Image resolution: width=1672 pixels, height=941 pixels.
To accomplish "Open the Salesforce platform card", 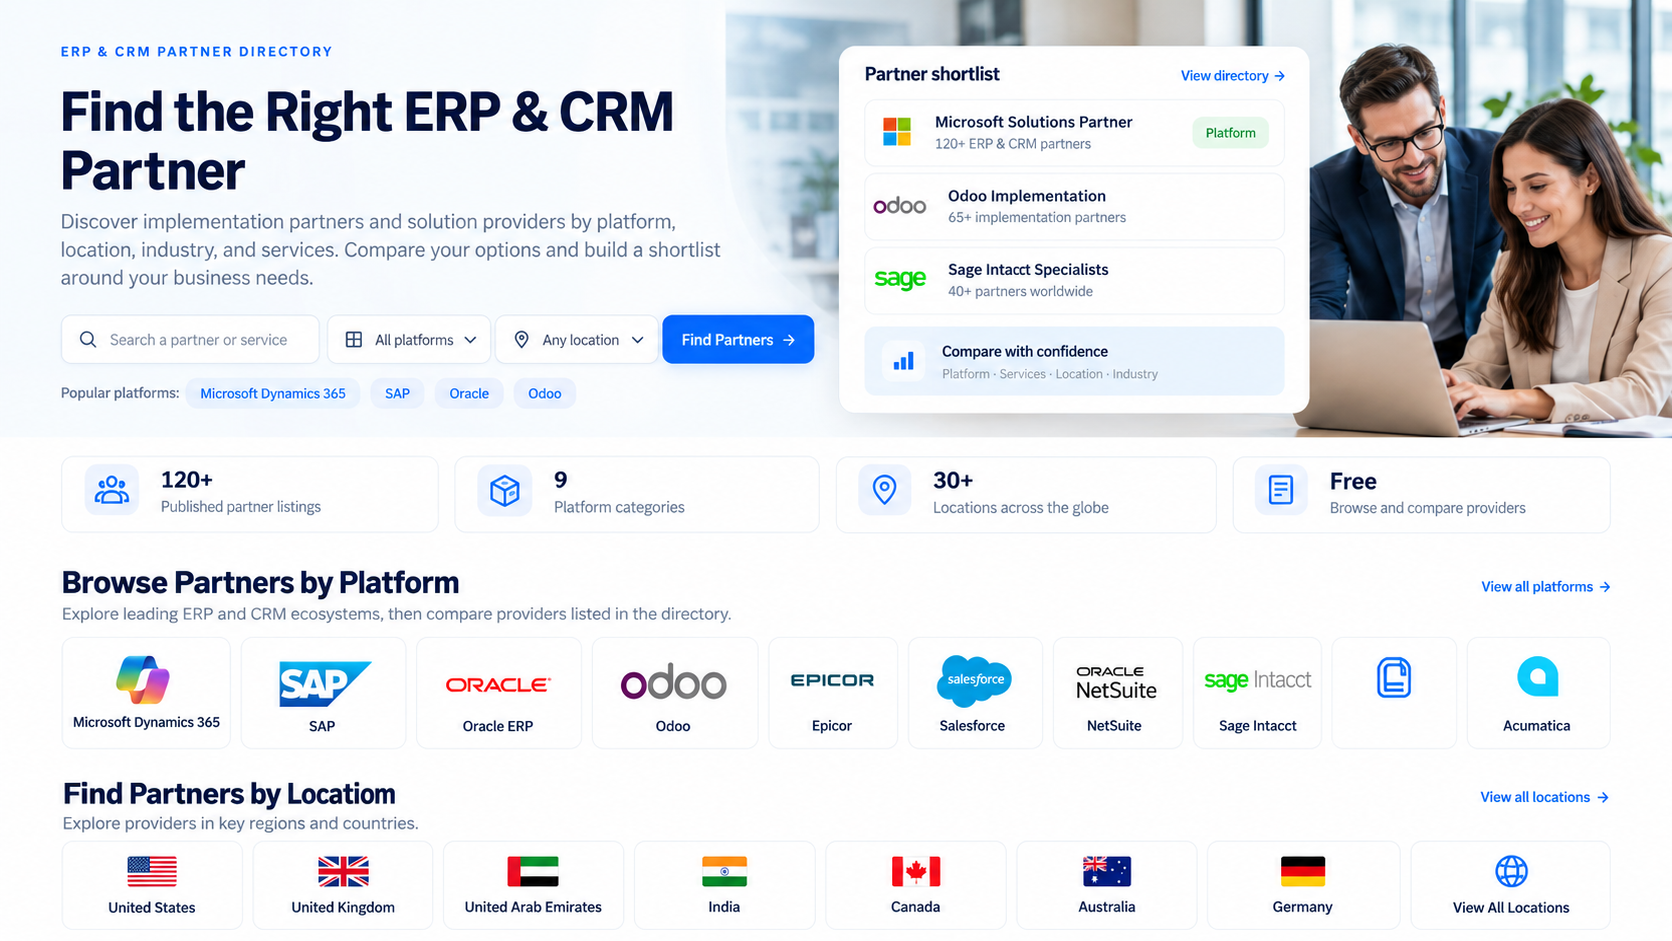I will tap(974, 693).
